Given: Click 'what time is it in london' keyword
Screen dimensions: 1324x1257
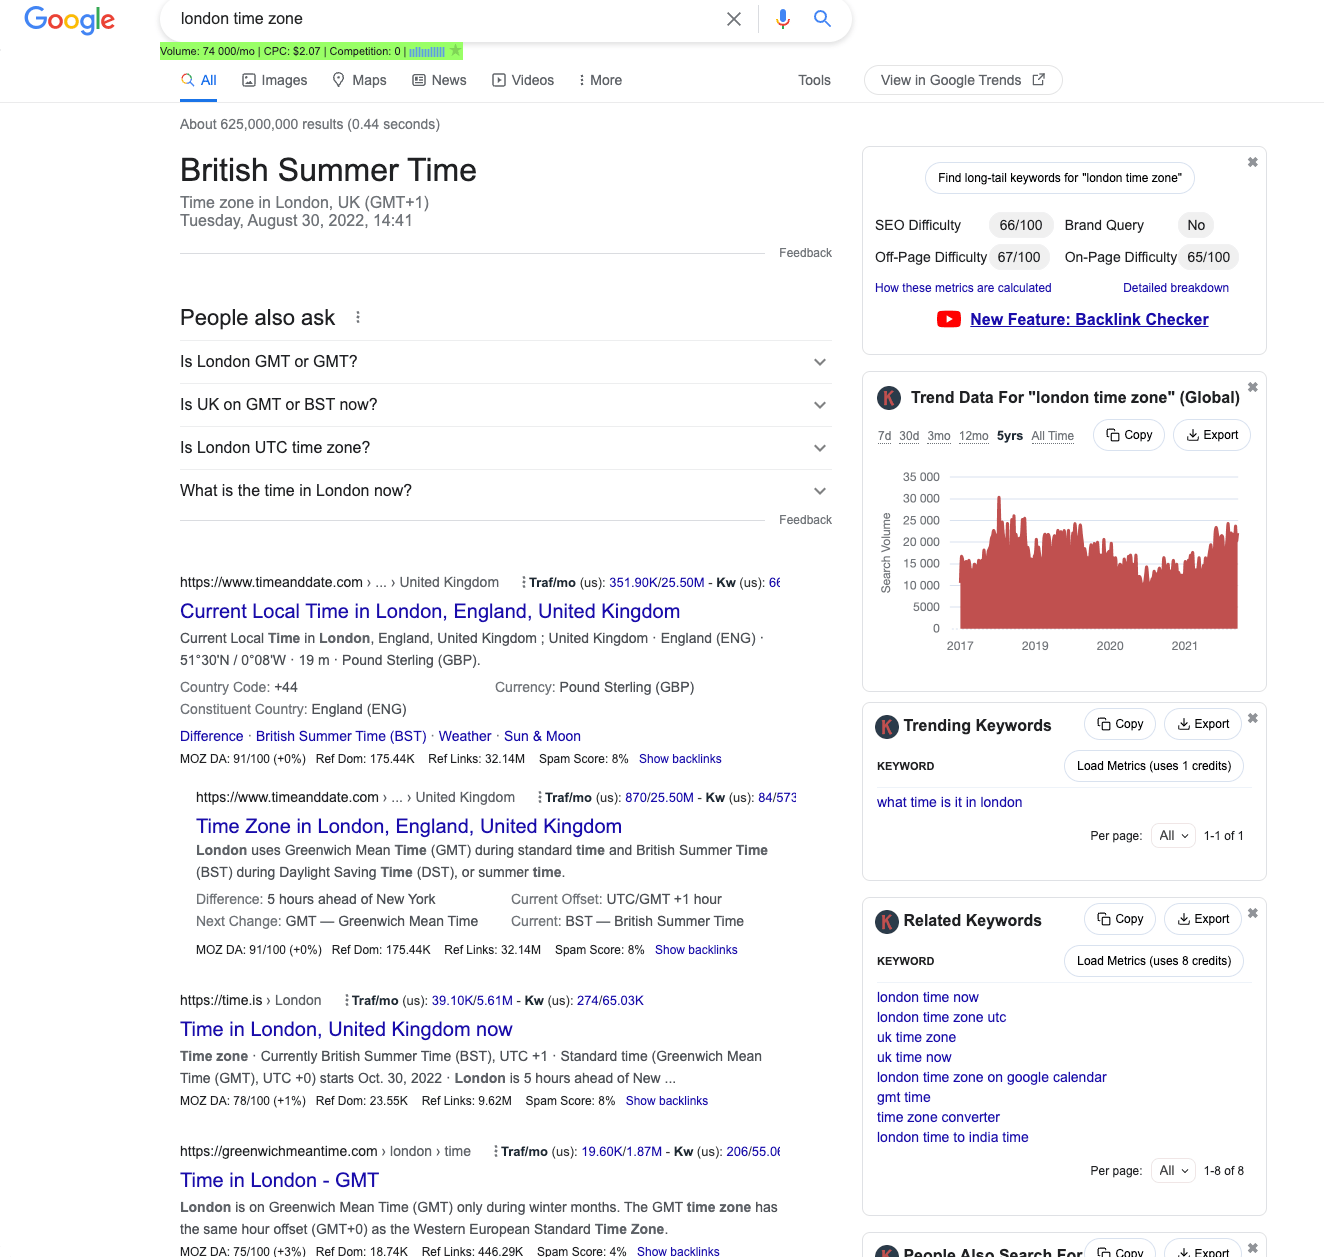Looking at the screenshot, I should [949, 802].
